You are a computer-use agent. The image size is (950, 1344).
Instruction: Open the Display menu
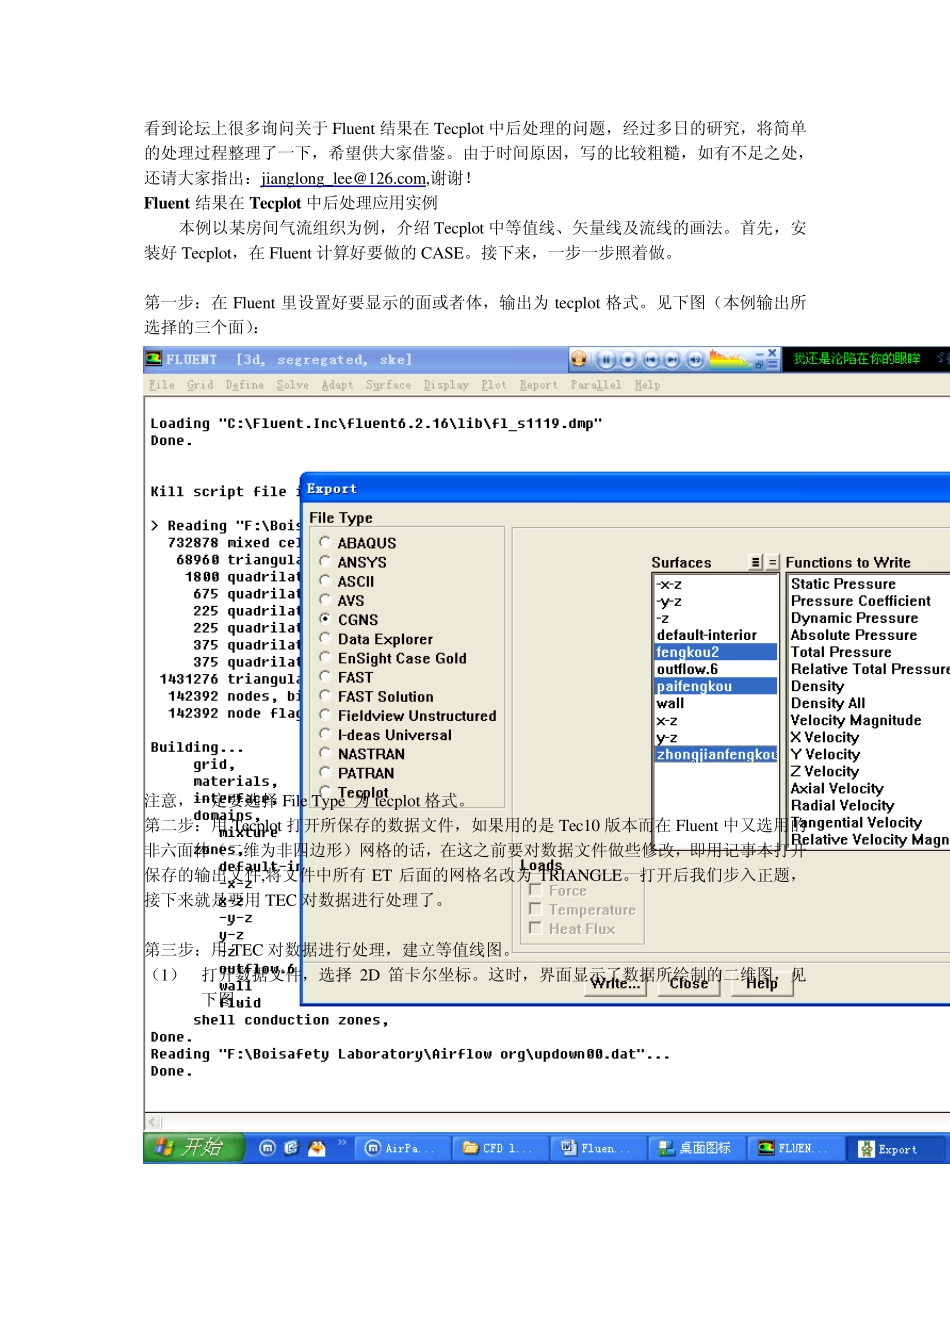coord(446,385)
